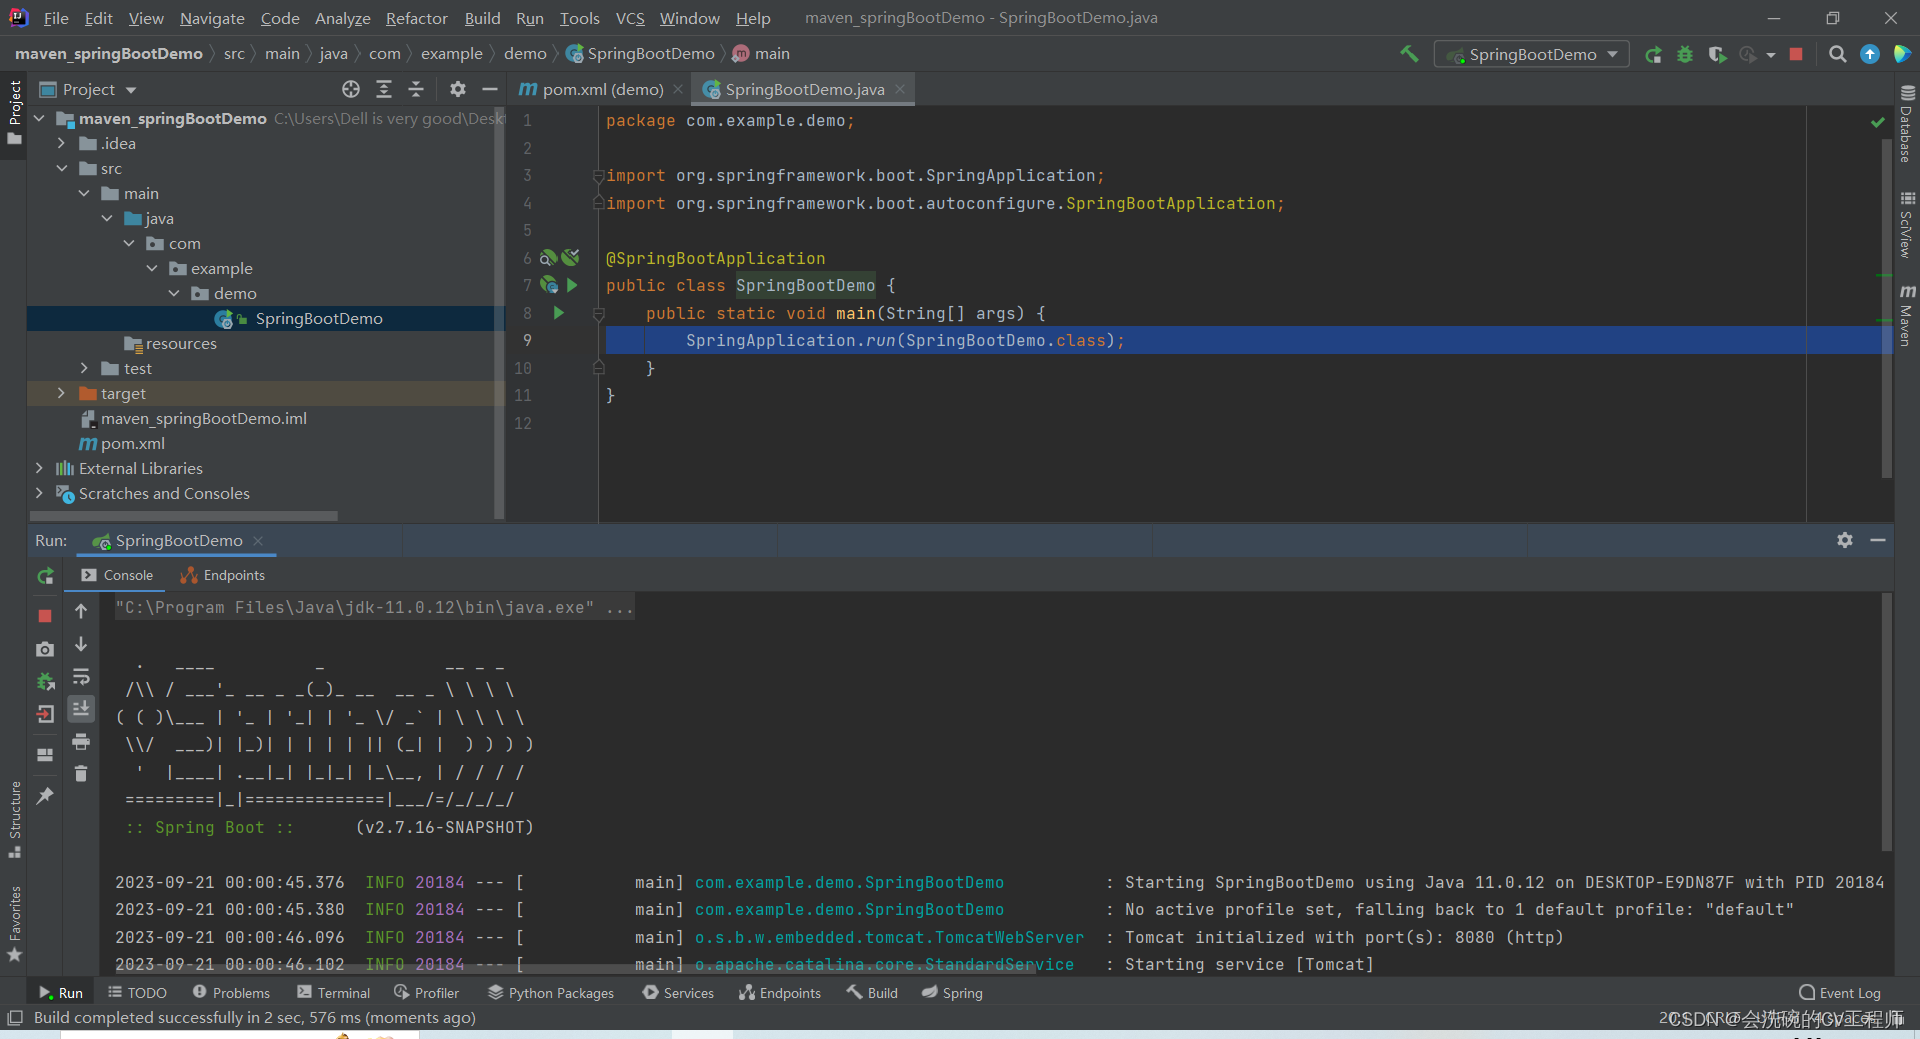Collapse the main folder node

coord(84,193)
